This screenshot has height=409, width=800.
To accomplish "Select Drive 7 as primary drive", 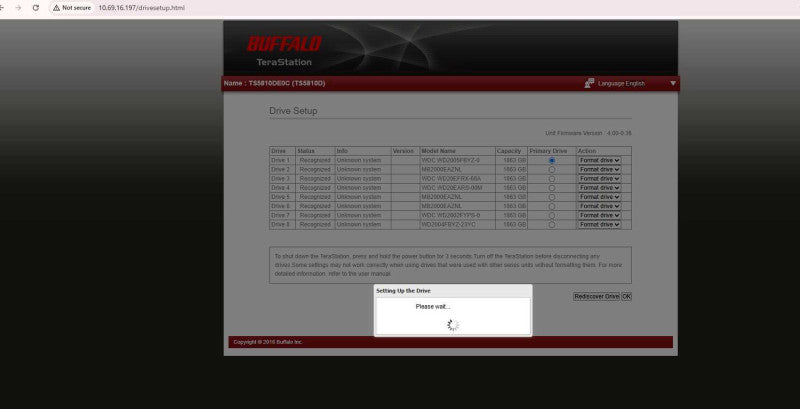I will (552, 215).
